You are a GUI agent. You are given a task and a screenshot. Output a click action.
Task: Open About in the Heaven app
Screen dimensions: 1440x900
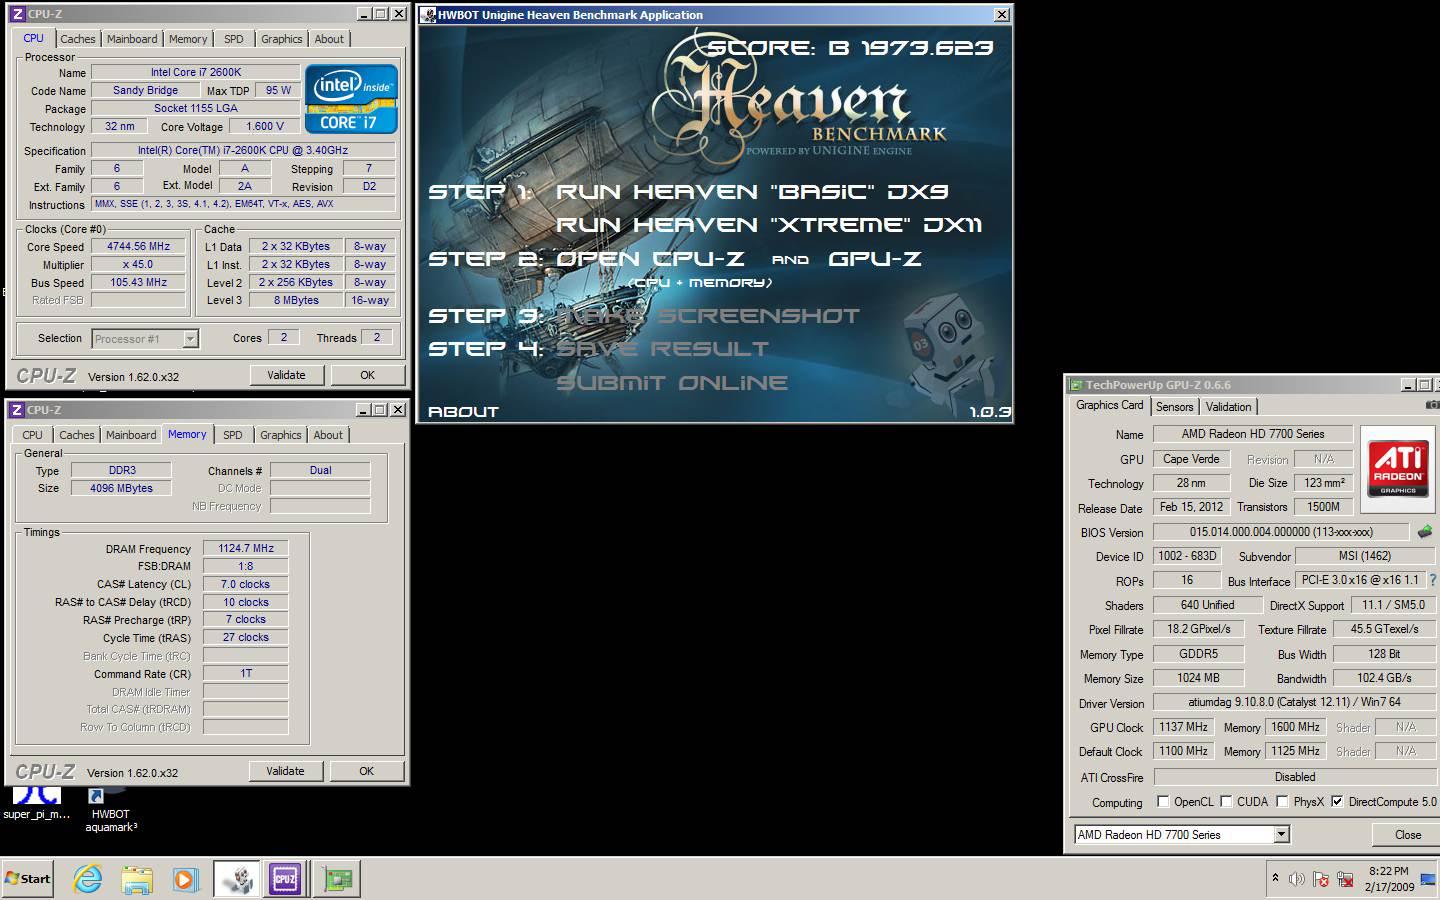point(463,412)
